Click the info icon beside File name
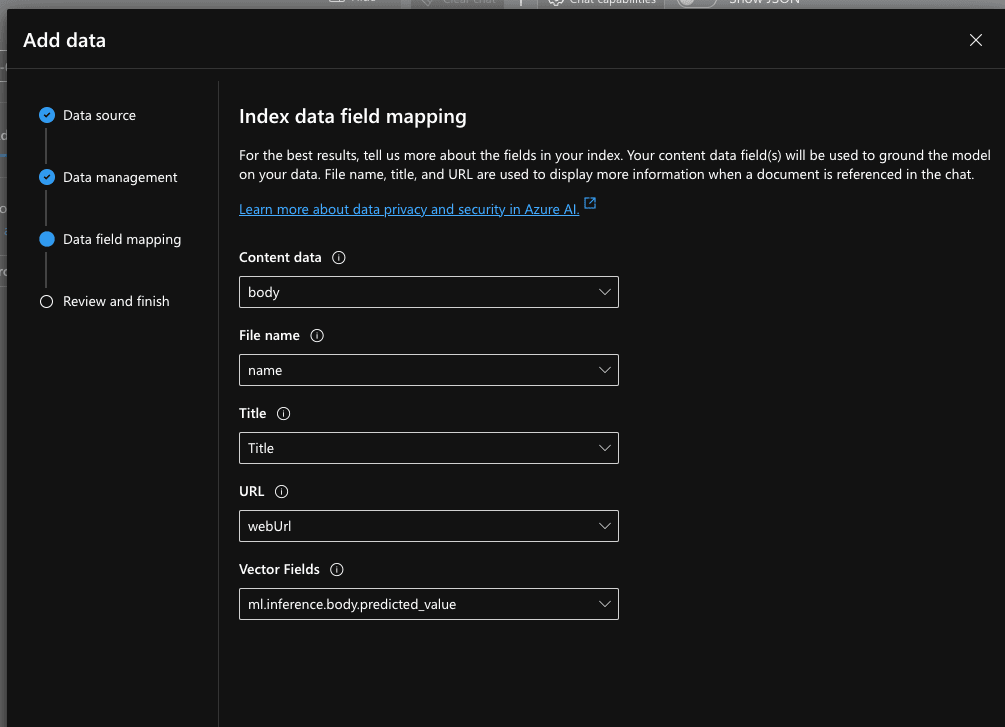Image resolution: width=1005 pixels, height=727 pixels. 317,335
